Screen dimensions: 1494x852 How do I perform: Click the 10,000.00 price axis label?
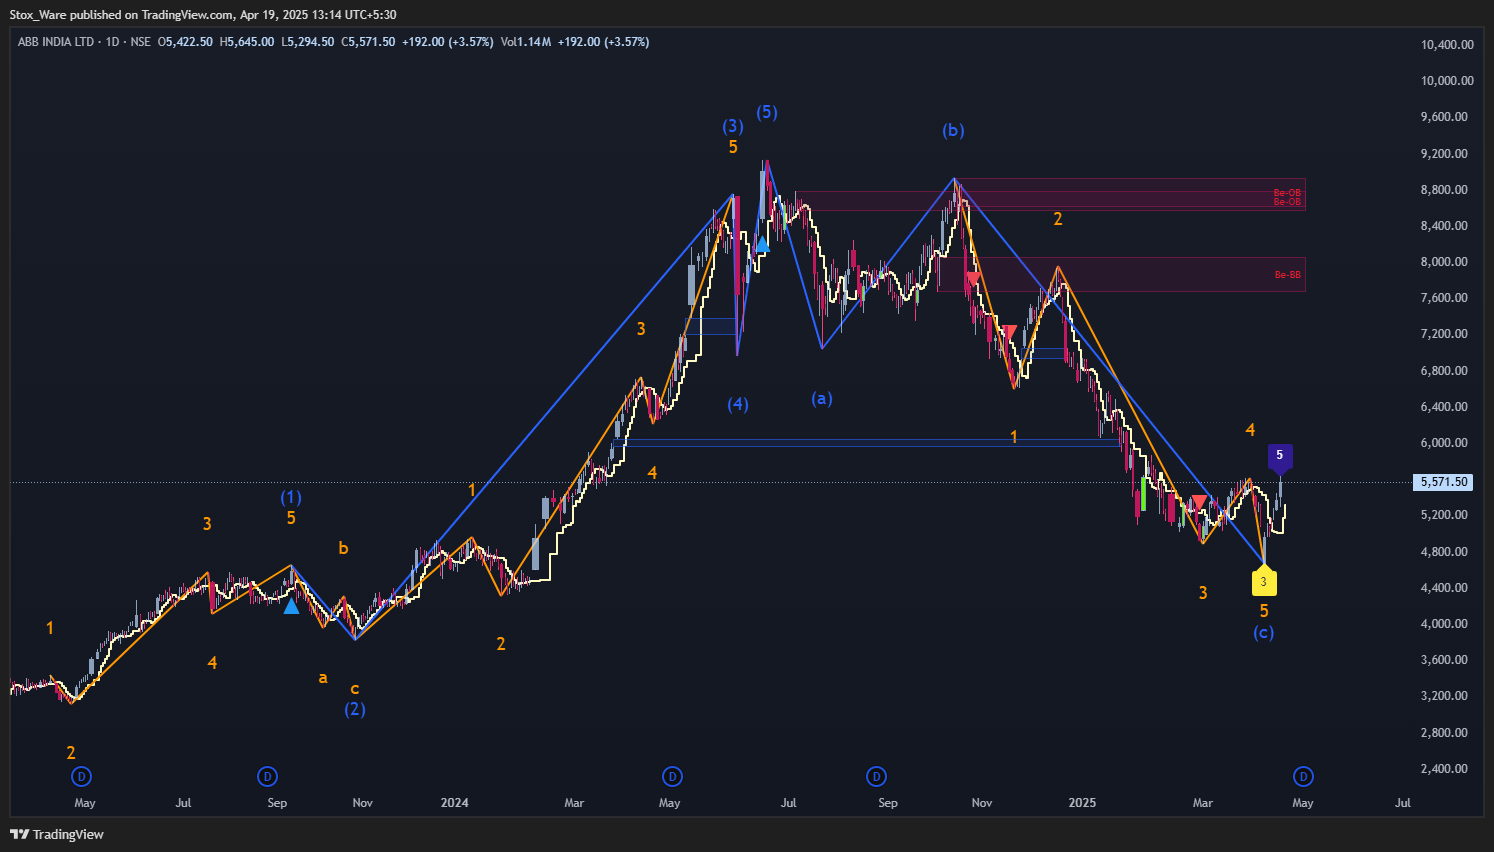(x=1447, y=81)
